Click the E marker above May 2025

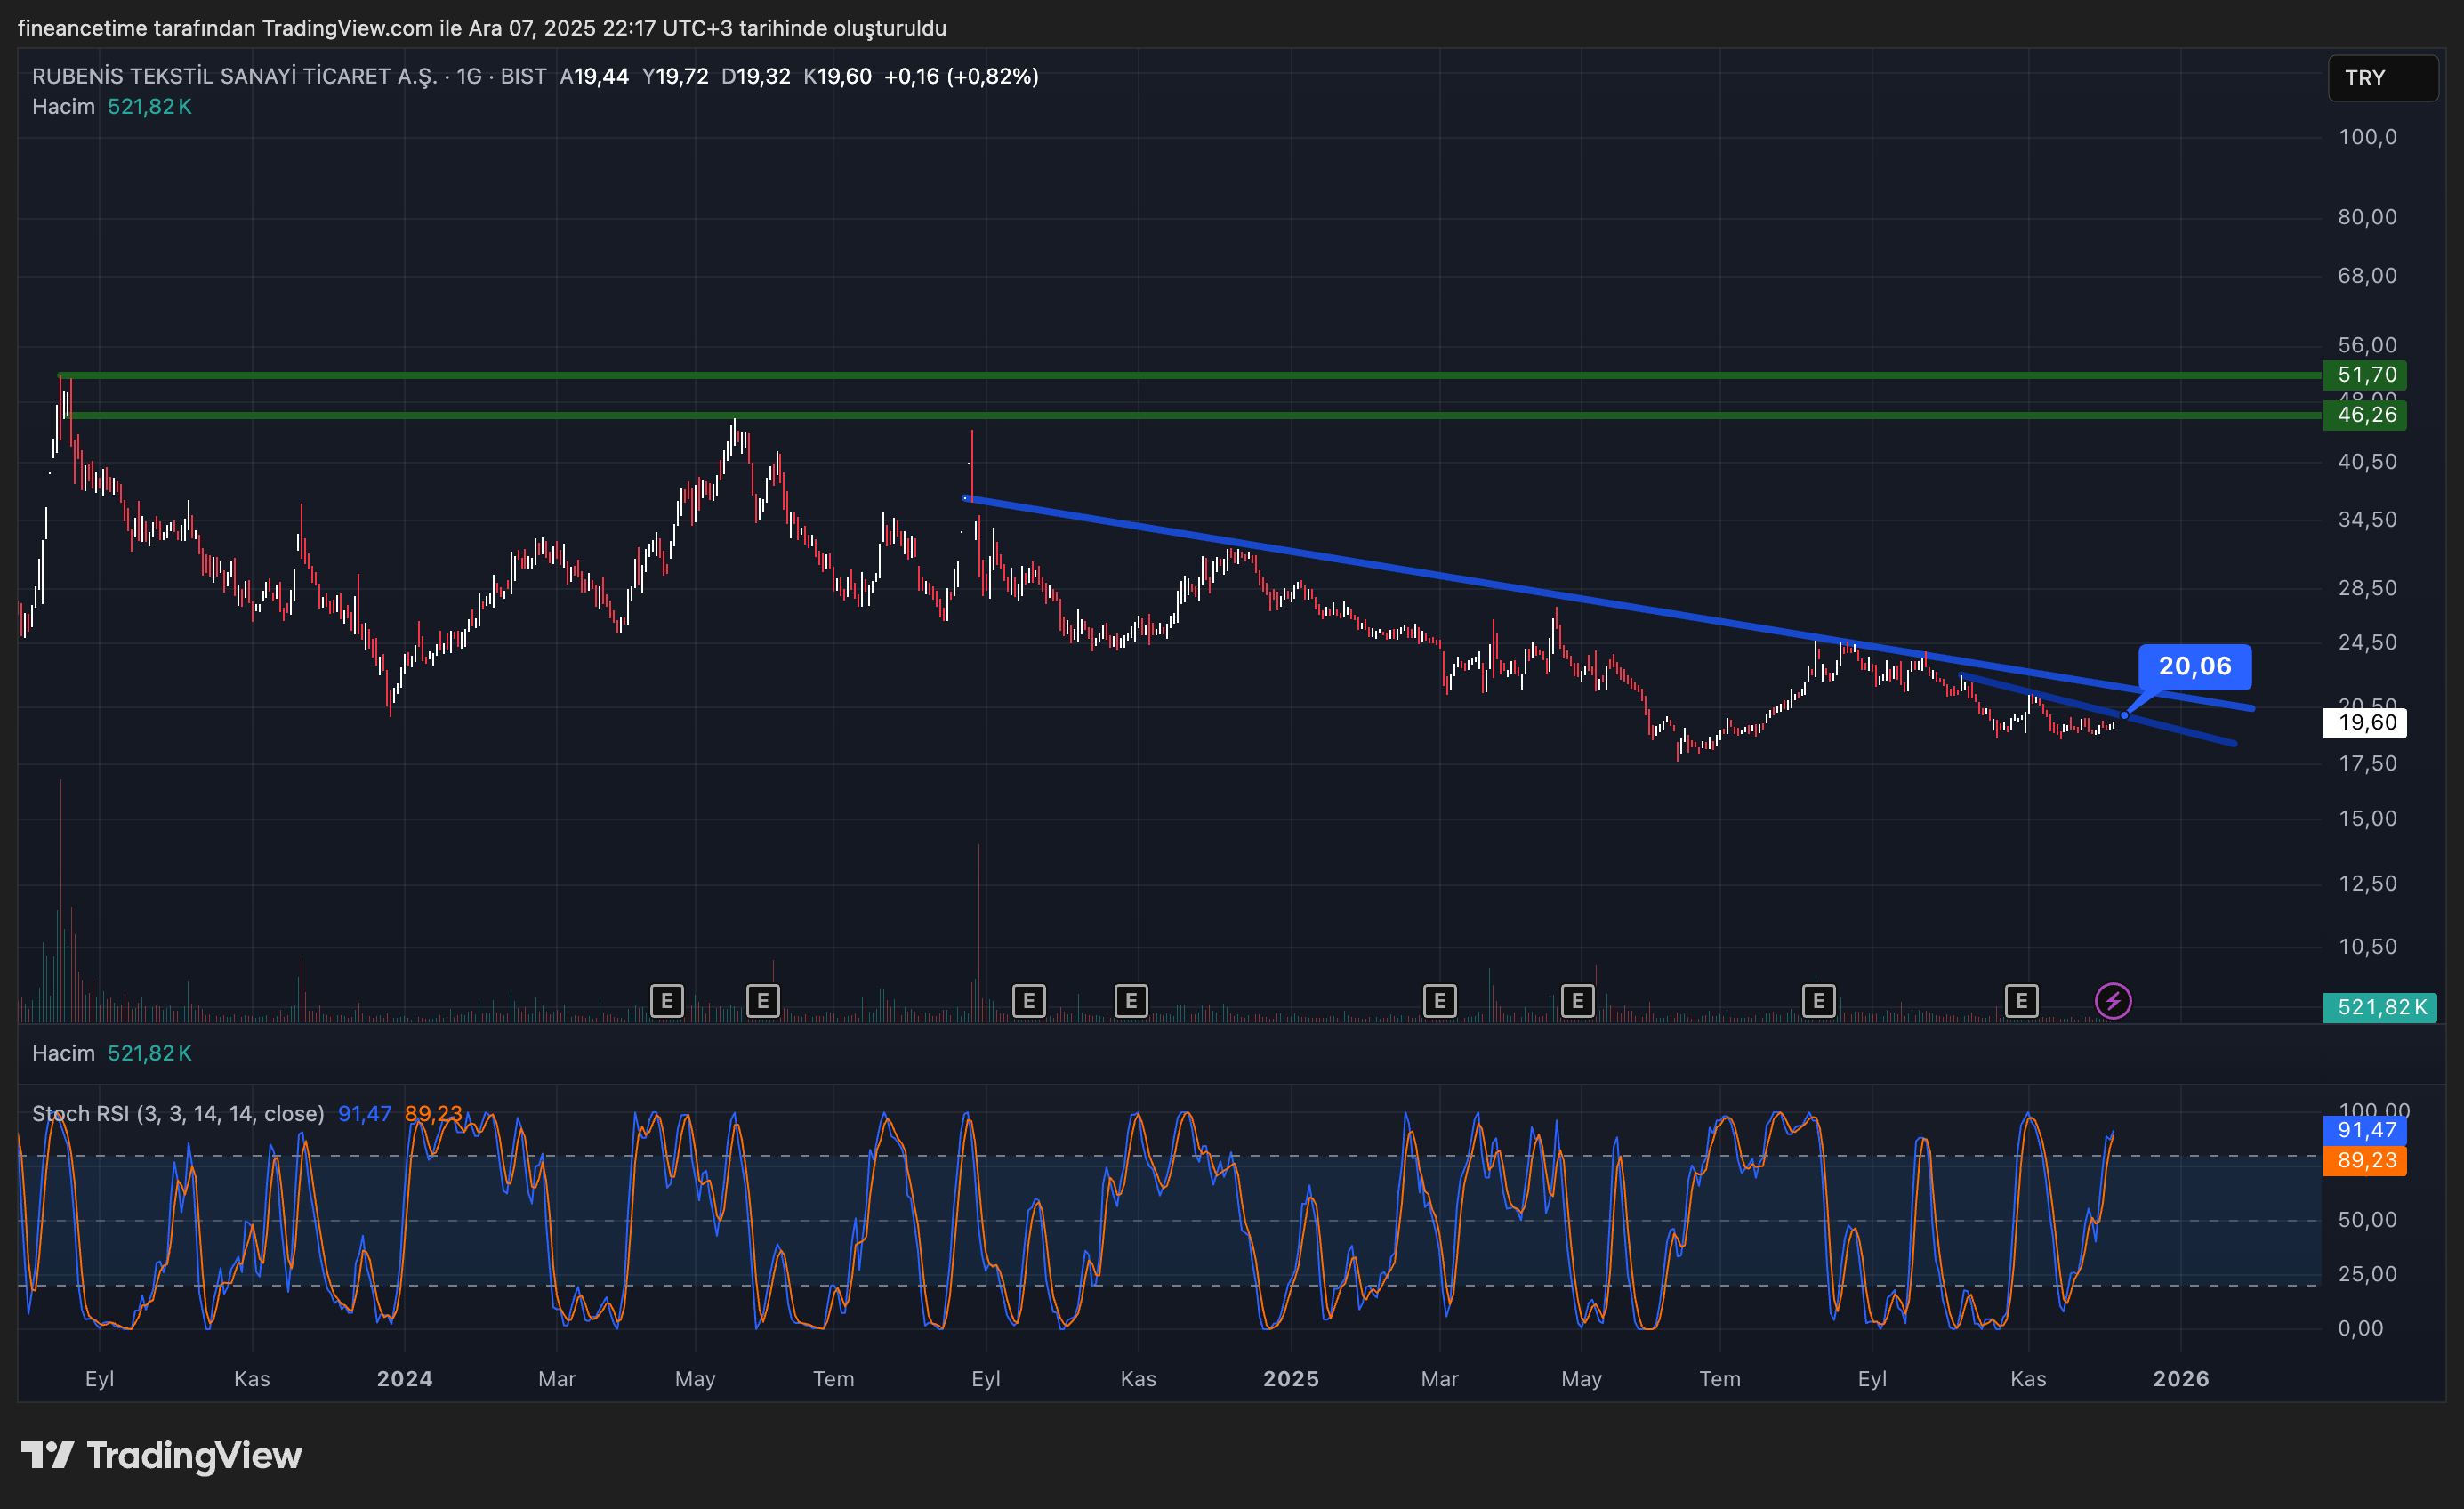coord(1578,1000)
